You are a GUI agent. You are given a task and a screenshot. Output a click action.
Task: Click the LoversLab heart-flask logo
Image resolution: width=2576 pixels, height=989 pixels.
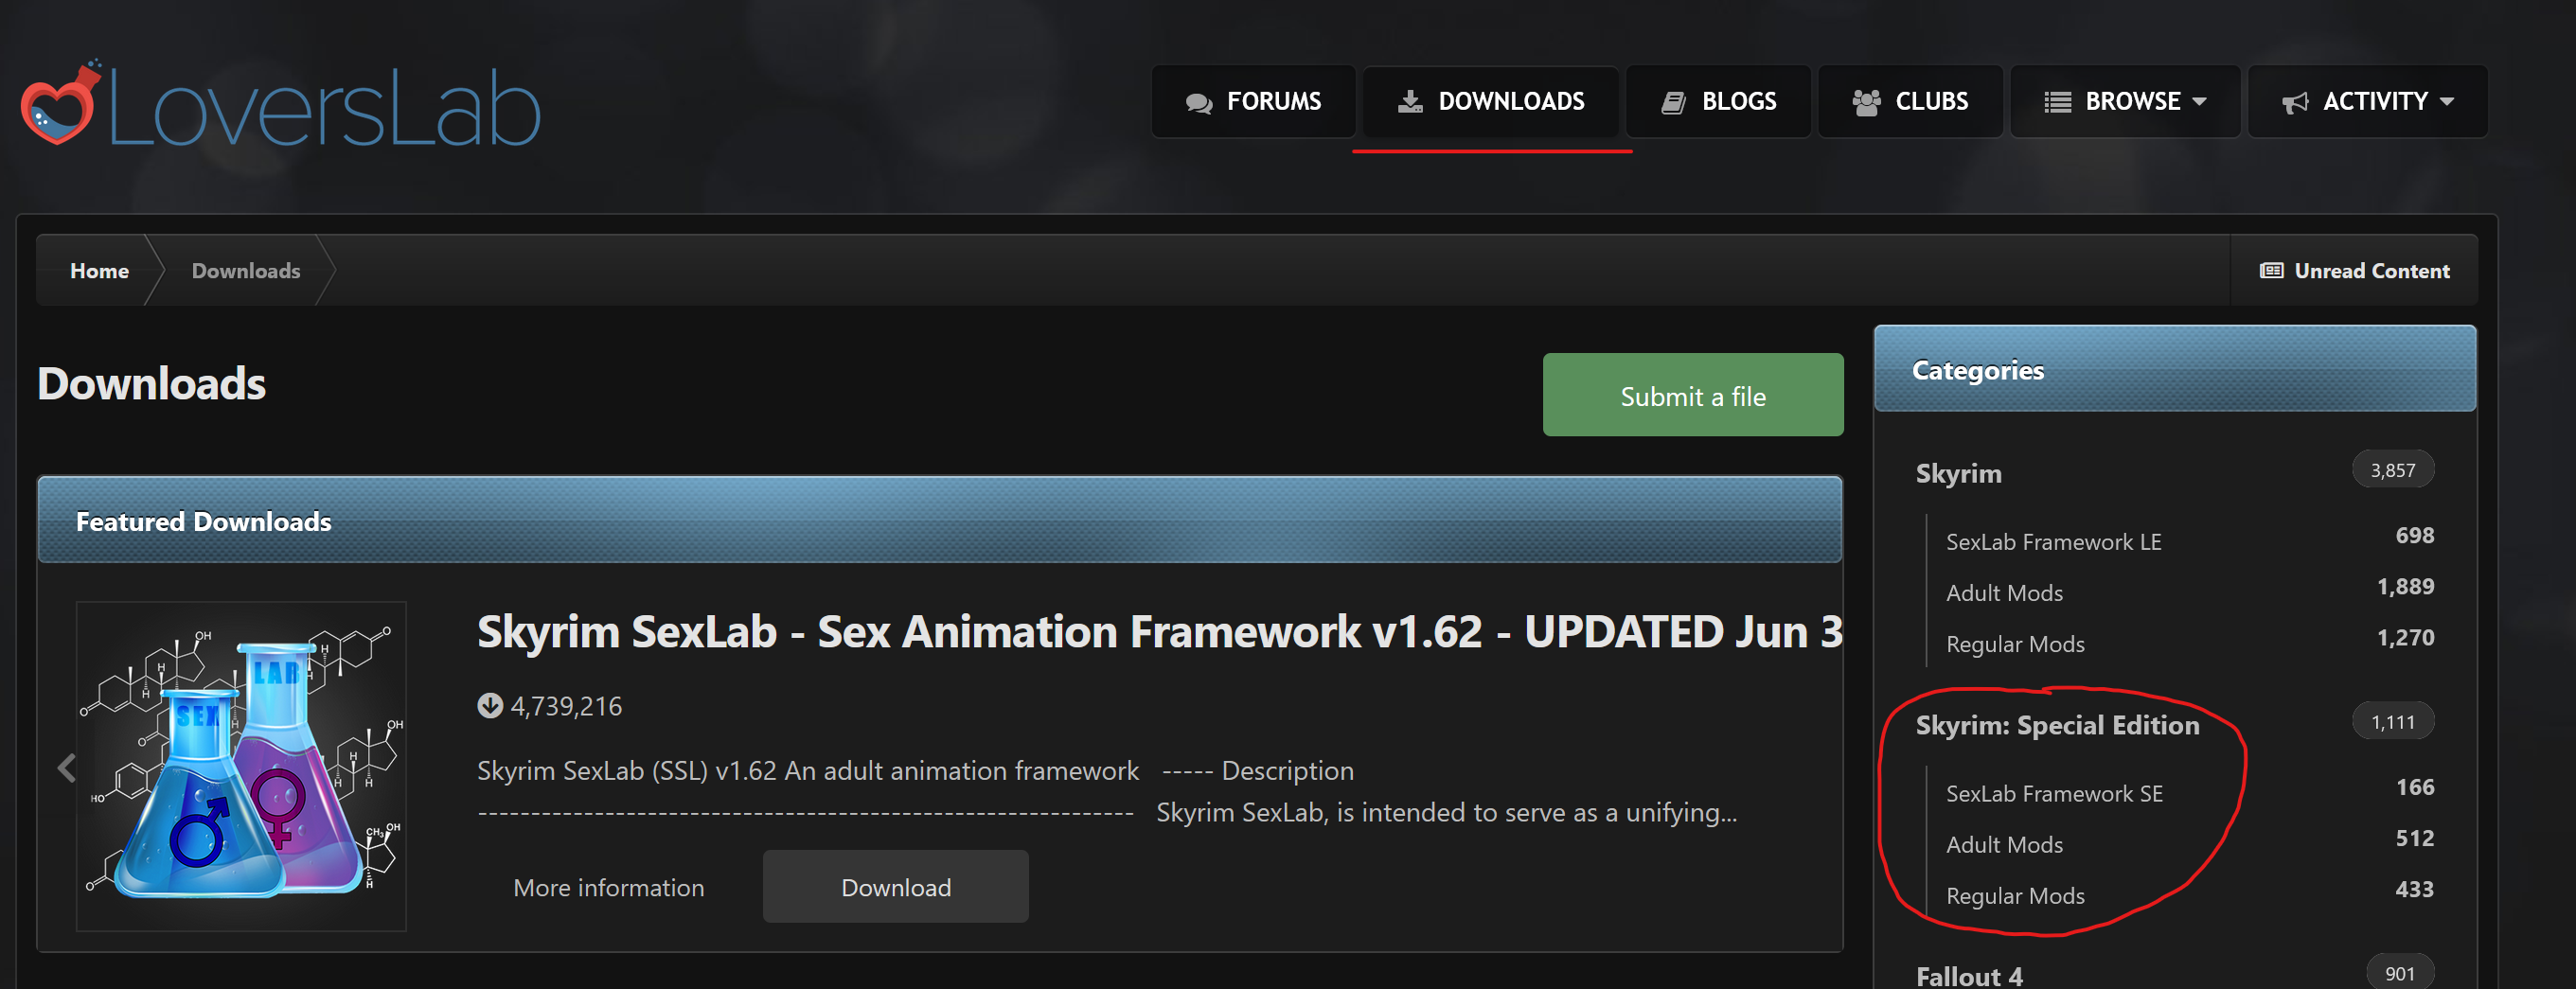point(60,103)
